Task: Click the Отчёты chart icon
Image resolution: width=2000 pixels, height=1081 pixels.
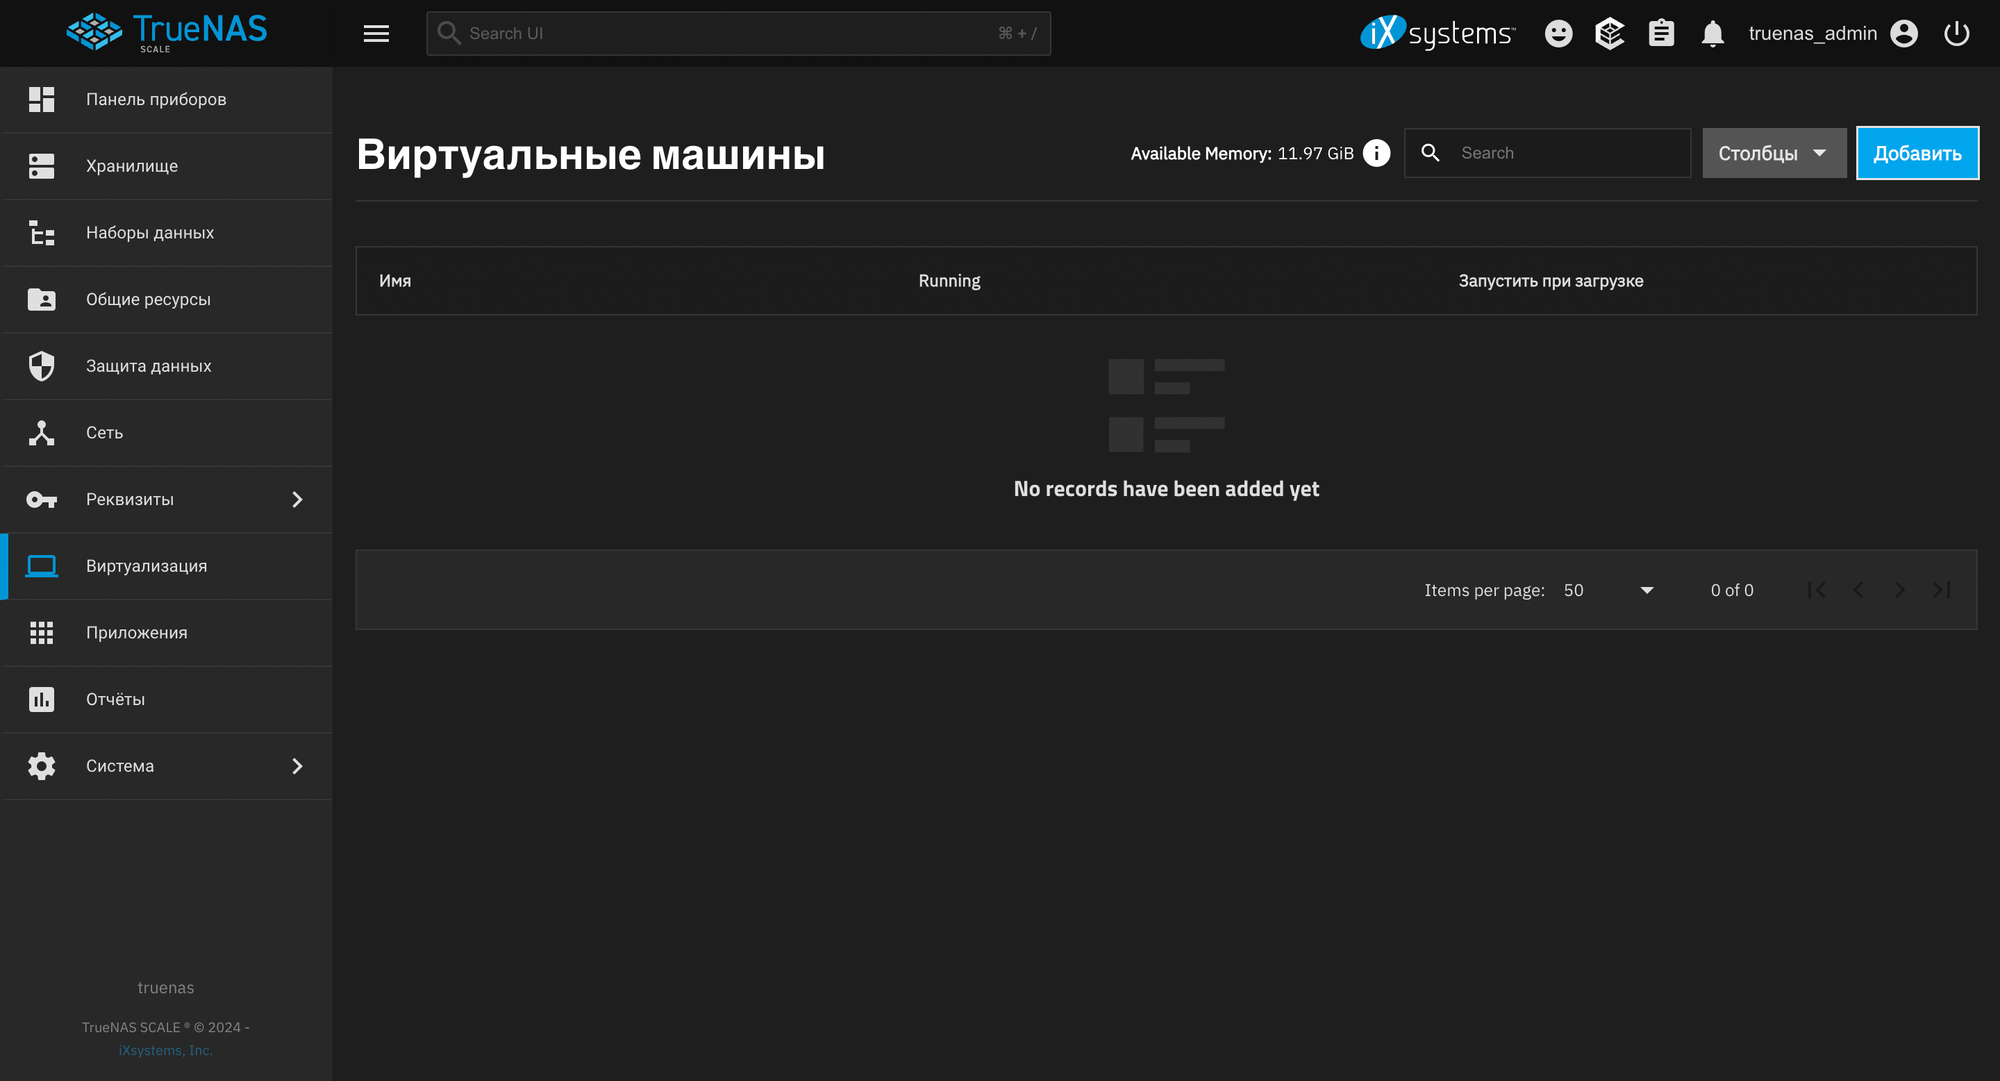Action: click(x=42, y=699)
